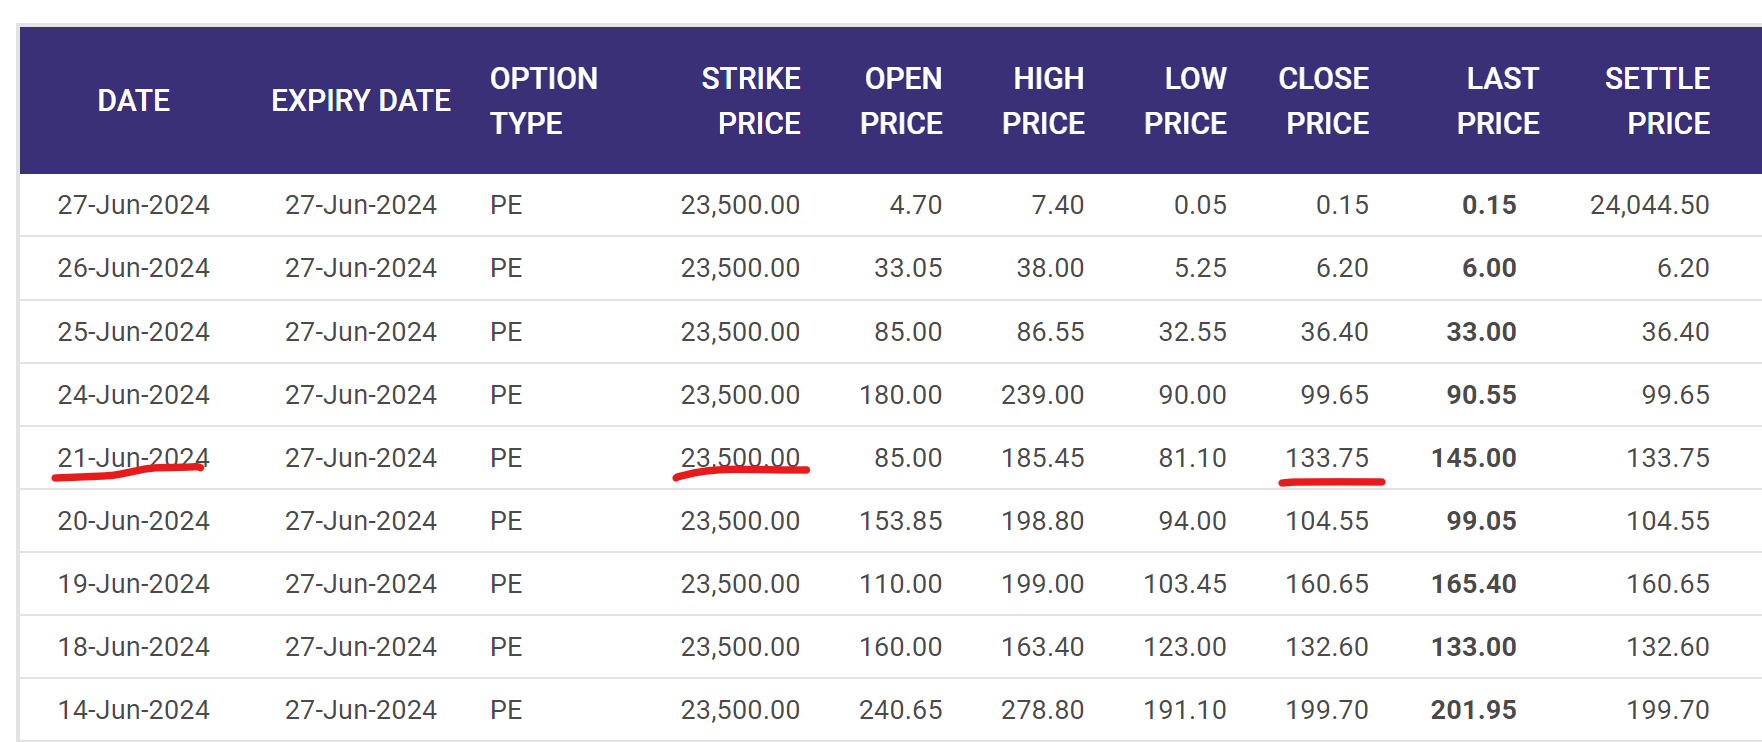Select the OPTION TYPE column header
The image size is (1762, 742).
(x=544, y=101)
